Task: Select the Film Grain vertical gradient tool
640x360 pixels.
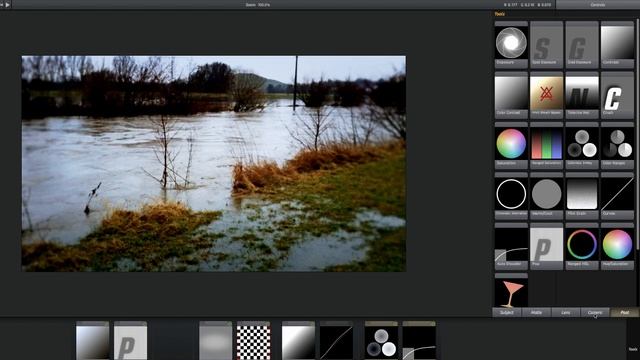Action: pyautogui.click(x=582, y=196)
